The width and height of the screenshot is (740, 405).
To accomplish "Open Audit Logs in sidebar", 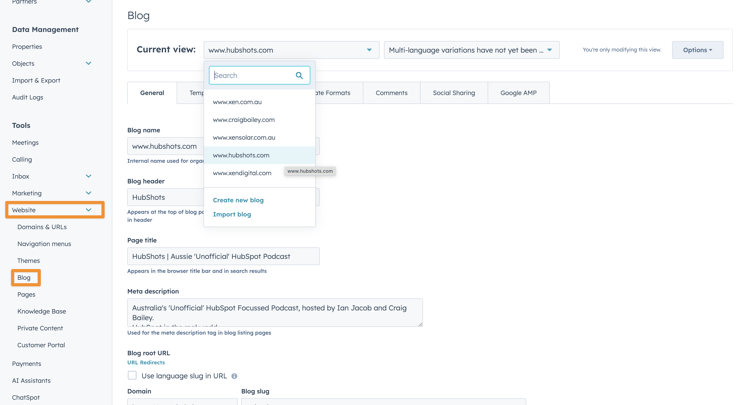I will pos(27,97).
